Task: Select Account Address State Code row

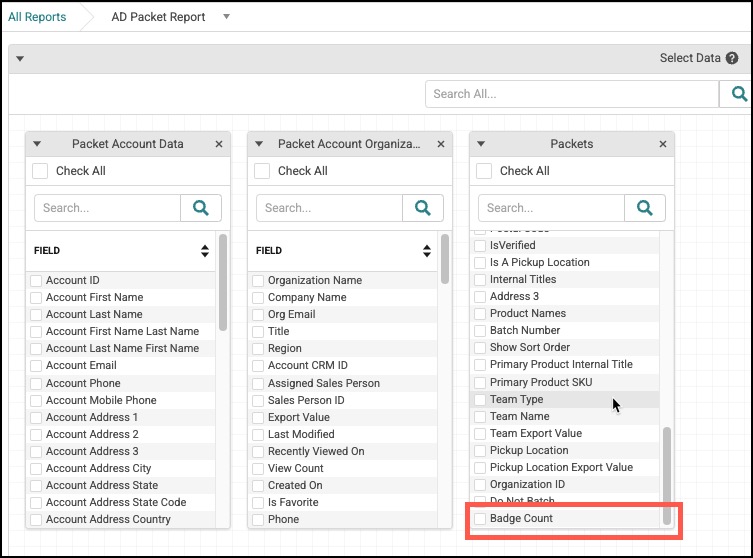Action: coord(121,502)
